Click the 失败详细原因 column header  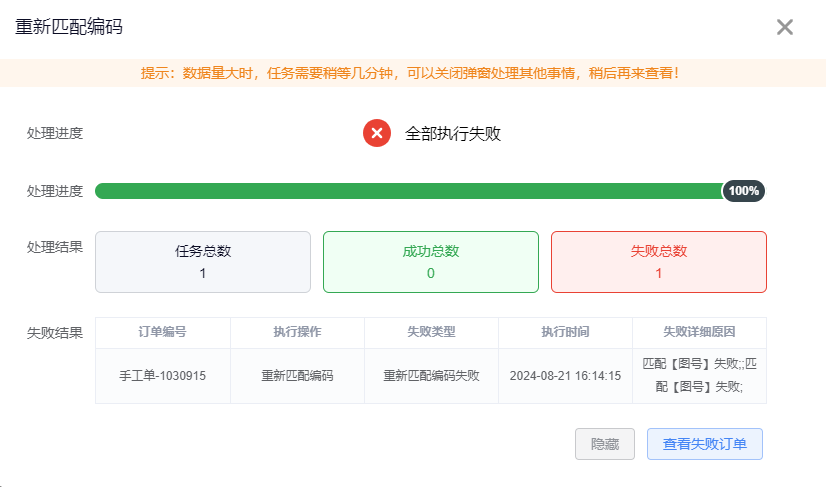coord(699,332)
